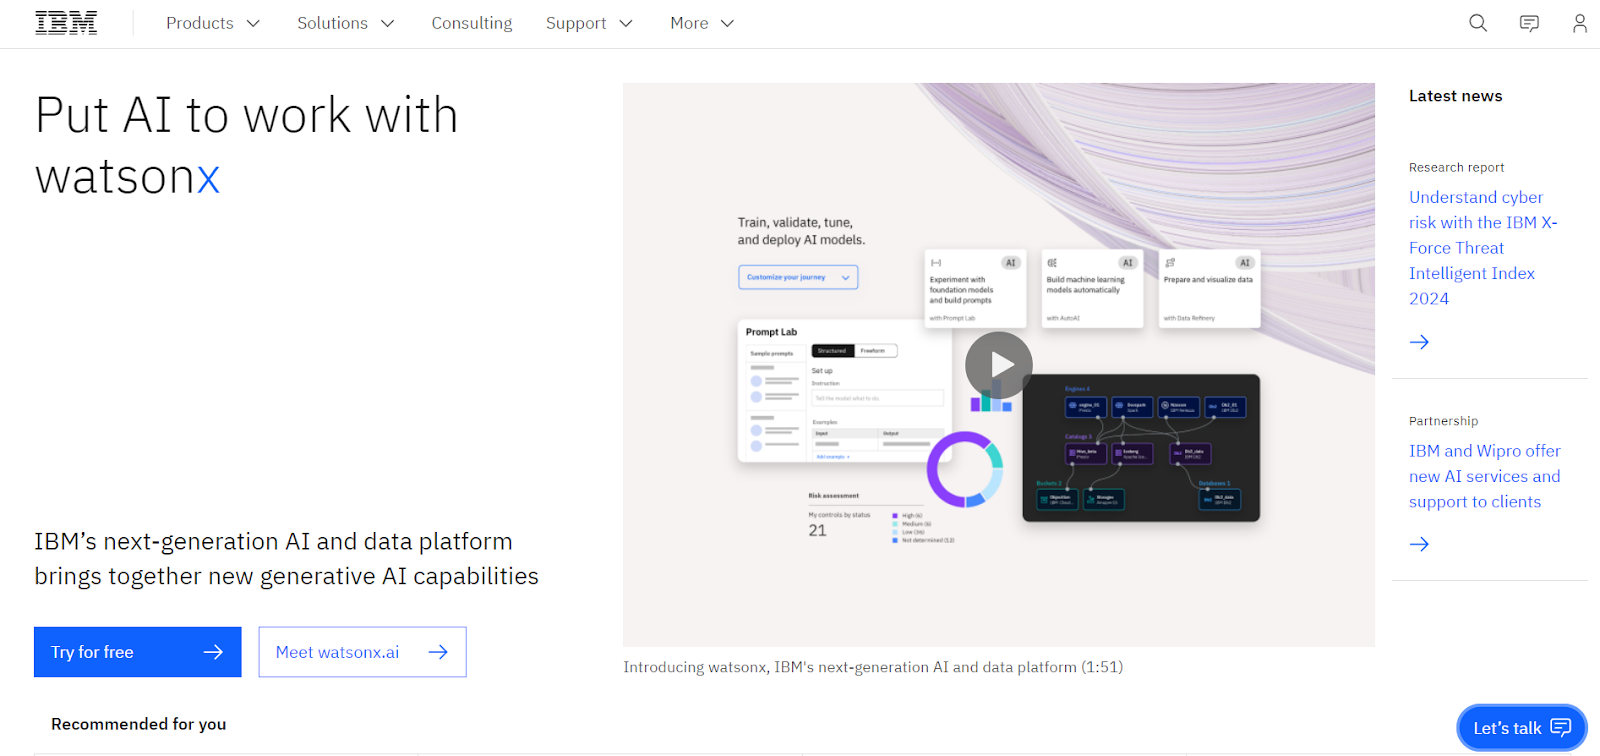Click the watsonx video thumbnail image
The width and height of the screenshot is (1600, 756).
998,365
